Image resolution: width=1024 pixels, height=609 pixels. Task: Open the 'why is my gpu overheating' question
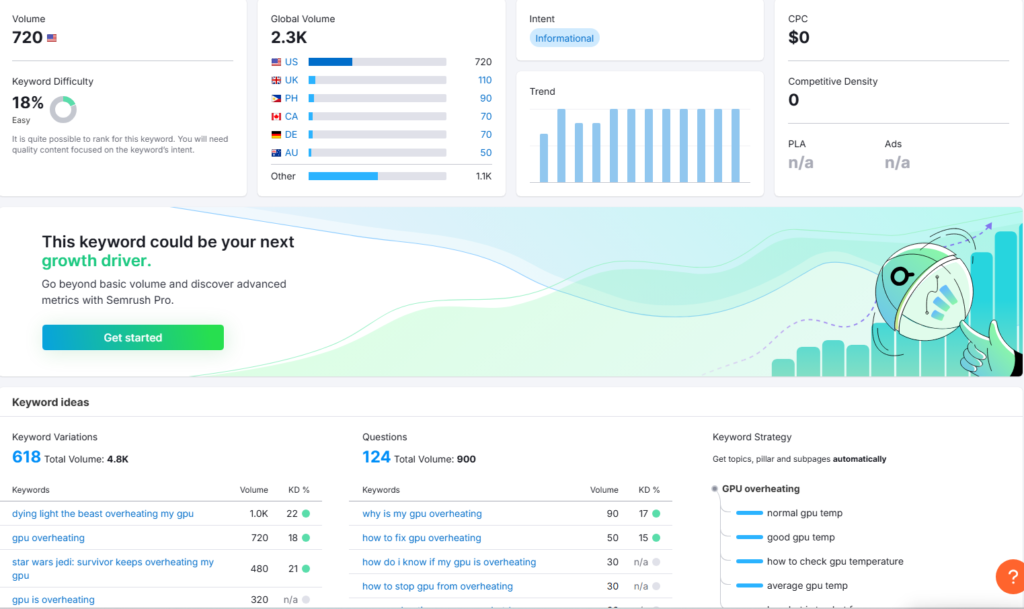click(x=421, y=514)
